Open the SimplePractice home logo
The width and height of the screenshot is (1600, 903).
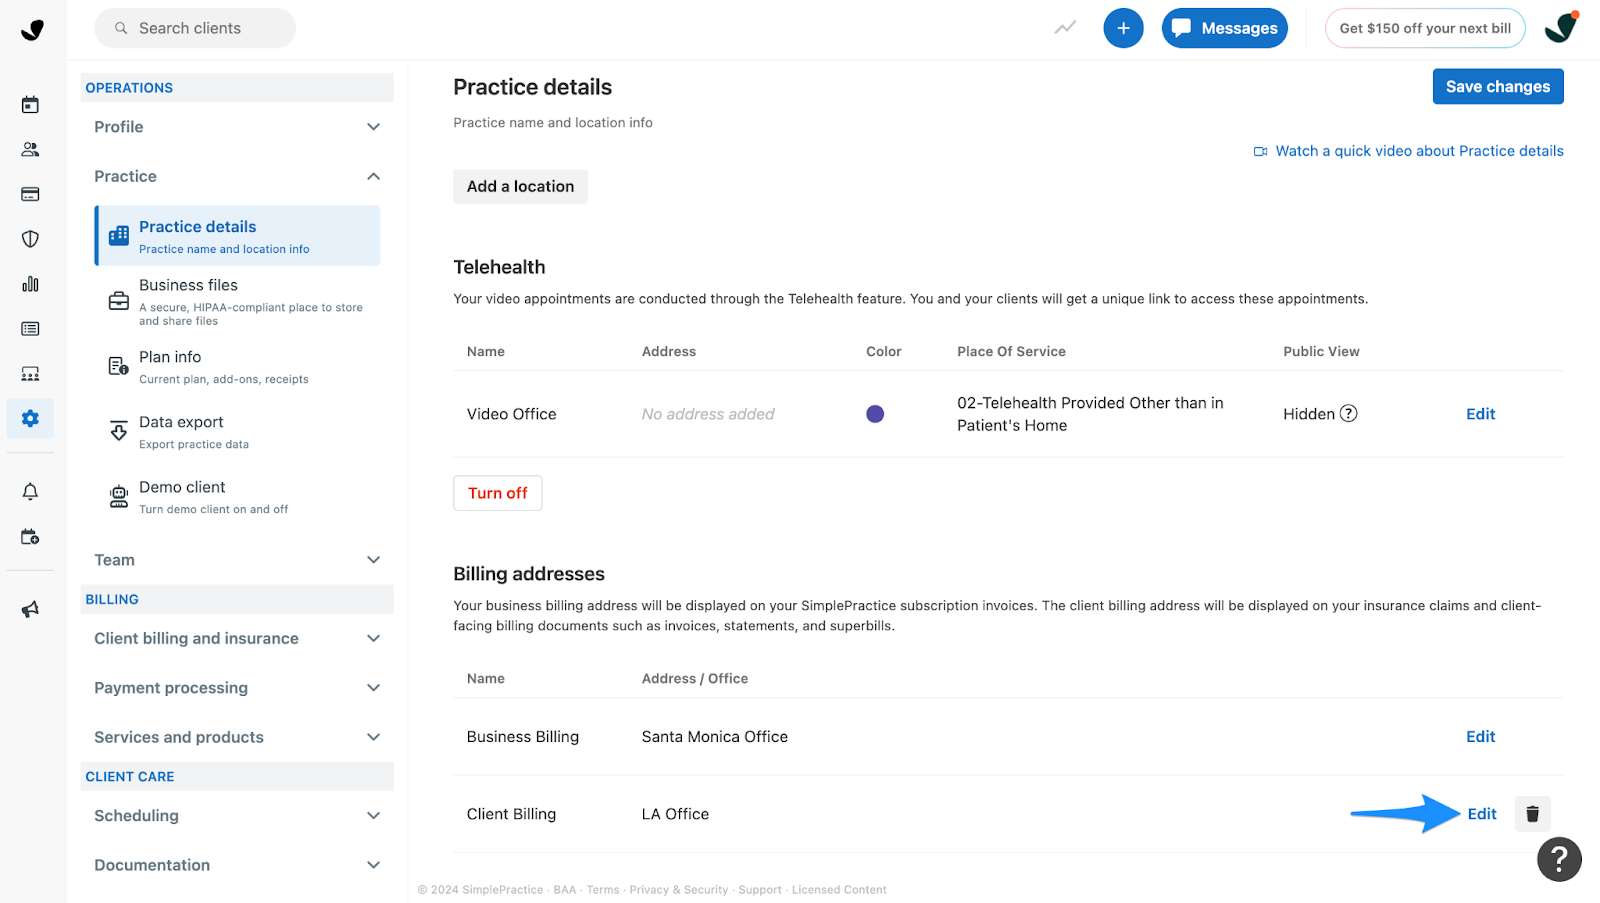click(x=32, y=29)
